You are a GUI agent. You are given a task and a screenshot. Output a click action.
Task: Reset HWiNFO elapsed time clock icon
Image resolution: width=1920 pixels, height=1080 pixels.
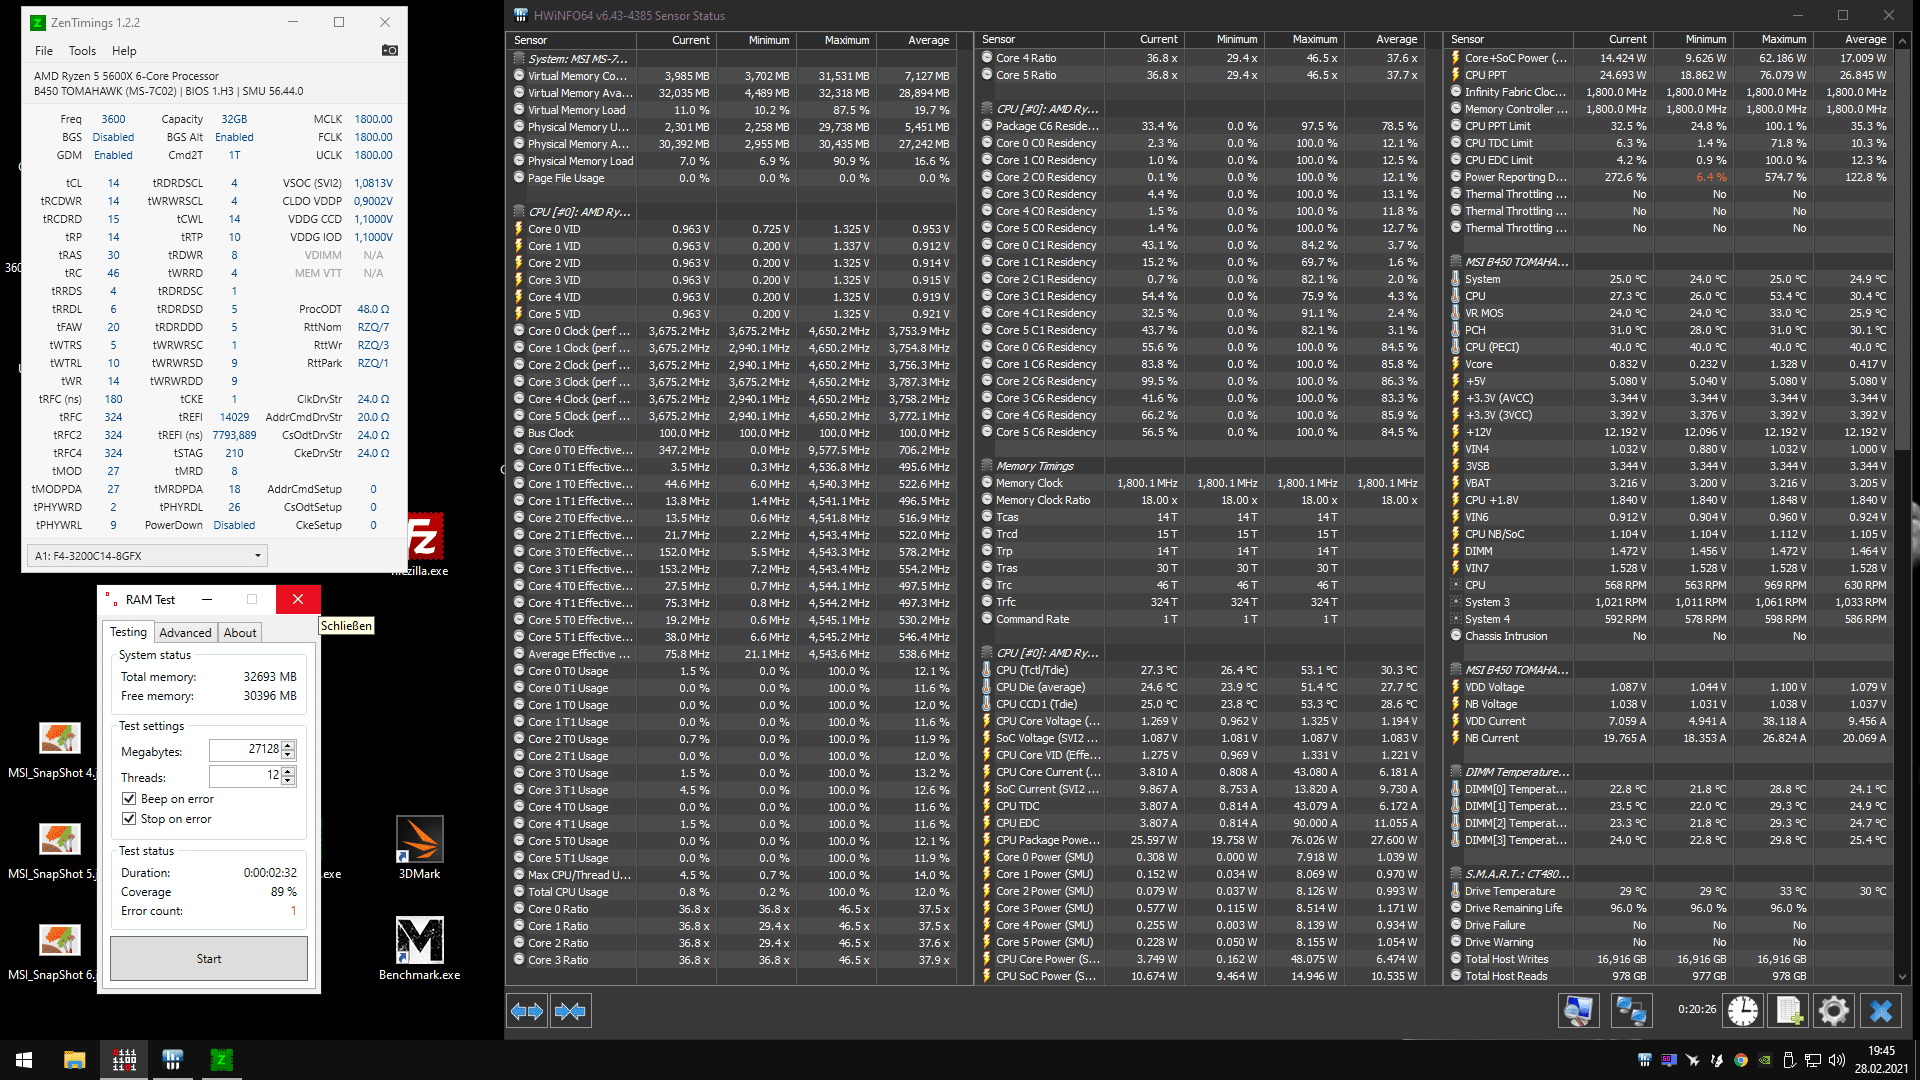(1743, 1011)
